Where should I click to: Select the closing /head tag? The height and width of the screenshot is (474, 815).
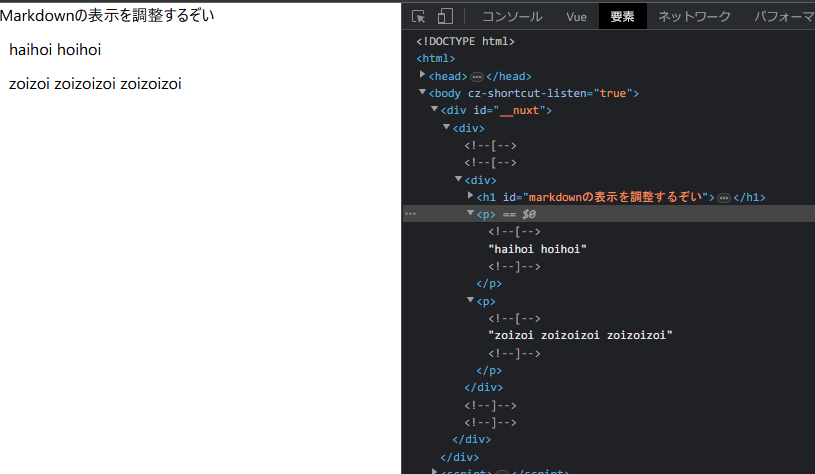pyautogui.click(x=508, y=76)
